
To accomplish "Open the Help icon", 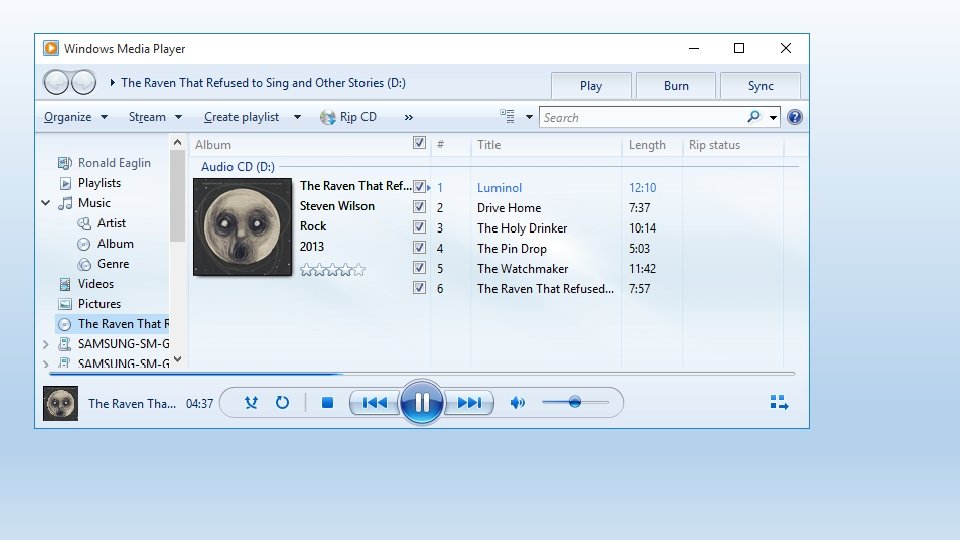I will [795, 117].
